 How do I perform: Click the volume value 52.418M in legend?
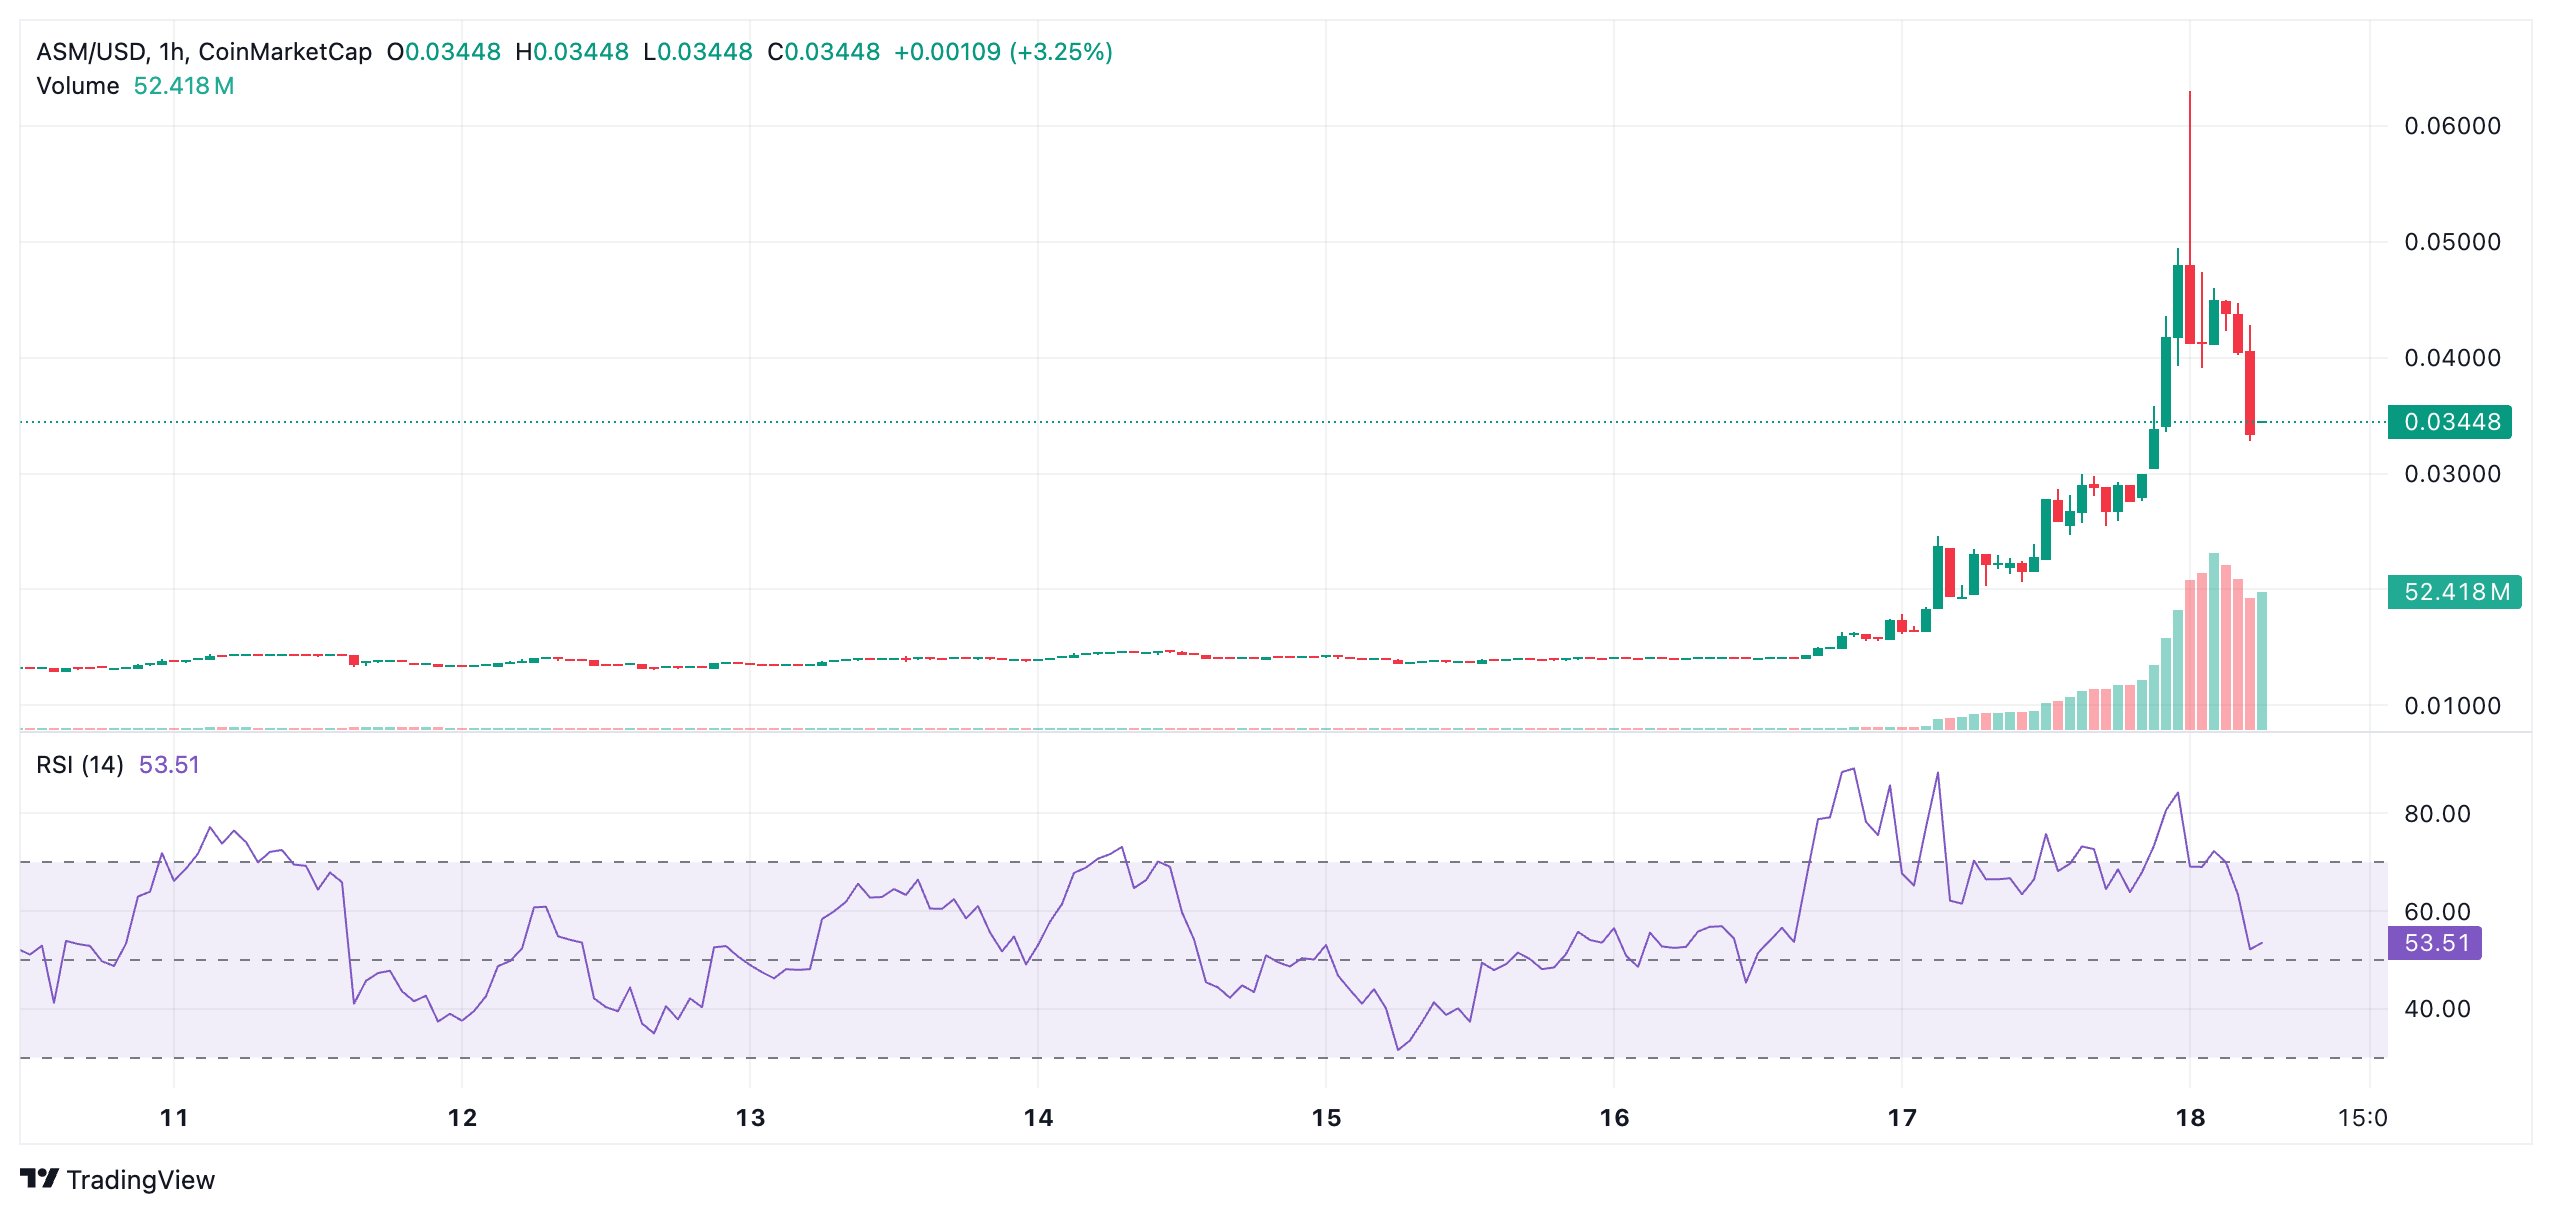pyautogui.click(x=184, y=86)
